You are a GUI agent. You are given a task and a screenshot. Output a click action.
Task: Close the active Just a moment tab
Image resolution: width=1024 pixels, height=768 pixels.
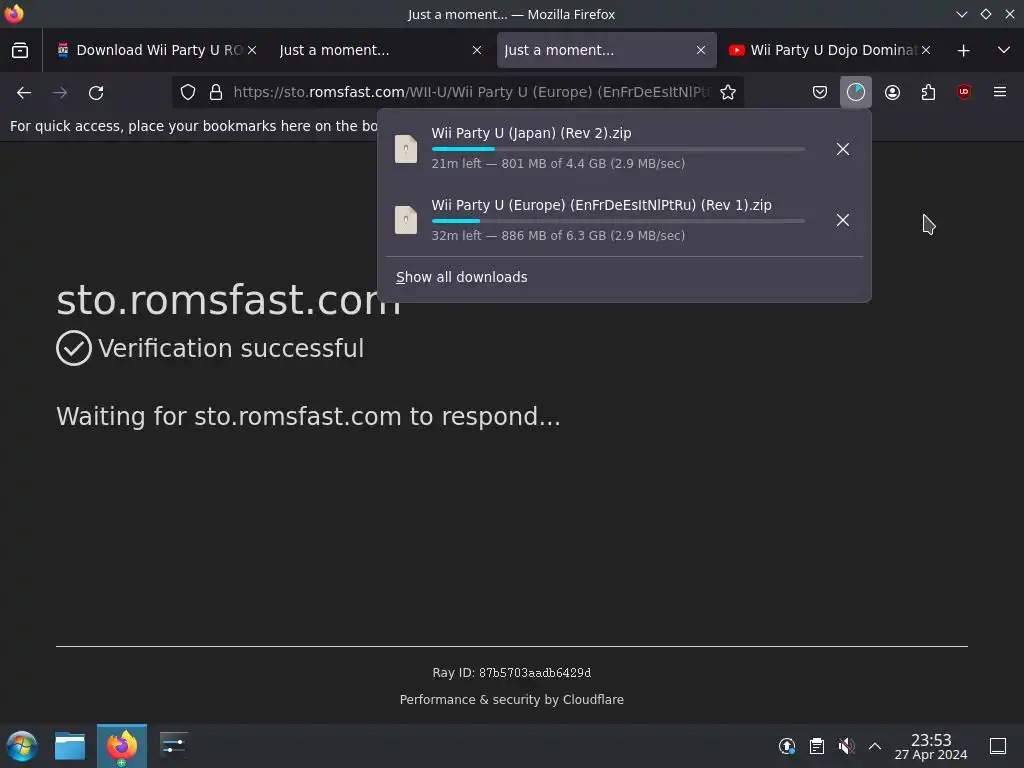(x=701, y=50)
